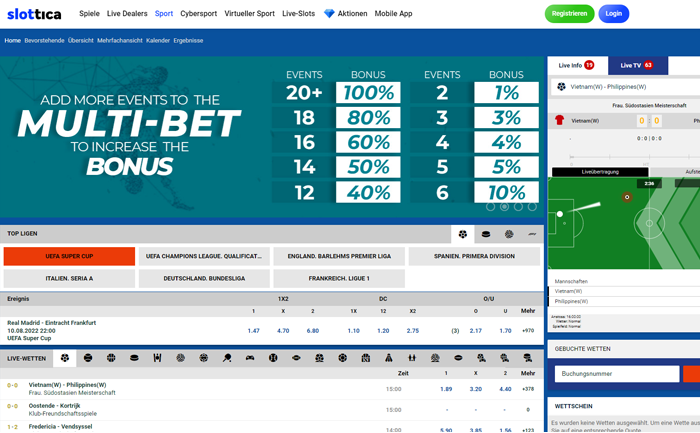Focus the Buchungsnummer input field
Screen dimensions: 700x433
617,374
